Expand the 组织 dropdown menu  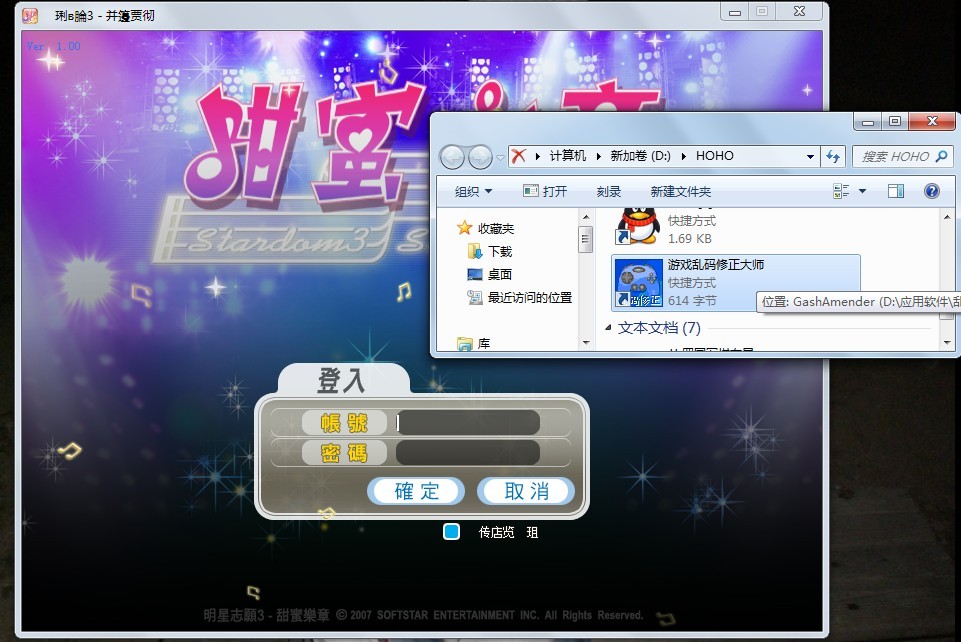[473, 191]
